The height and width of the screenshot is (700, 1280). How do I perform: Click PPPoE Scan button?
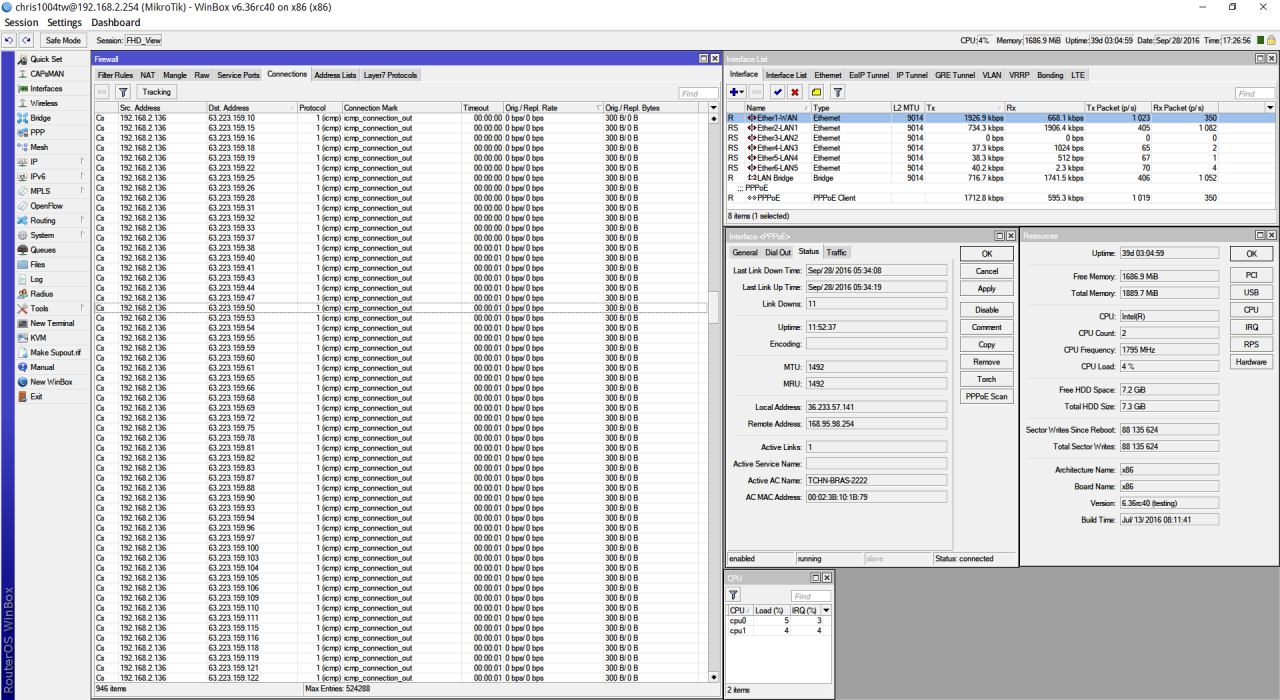click(986, 397)
